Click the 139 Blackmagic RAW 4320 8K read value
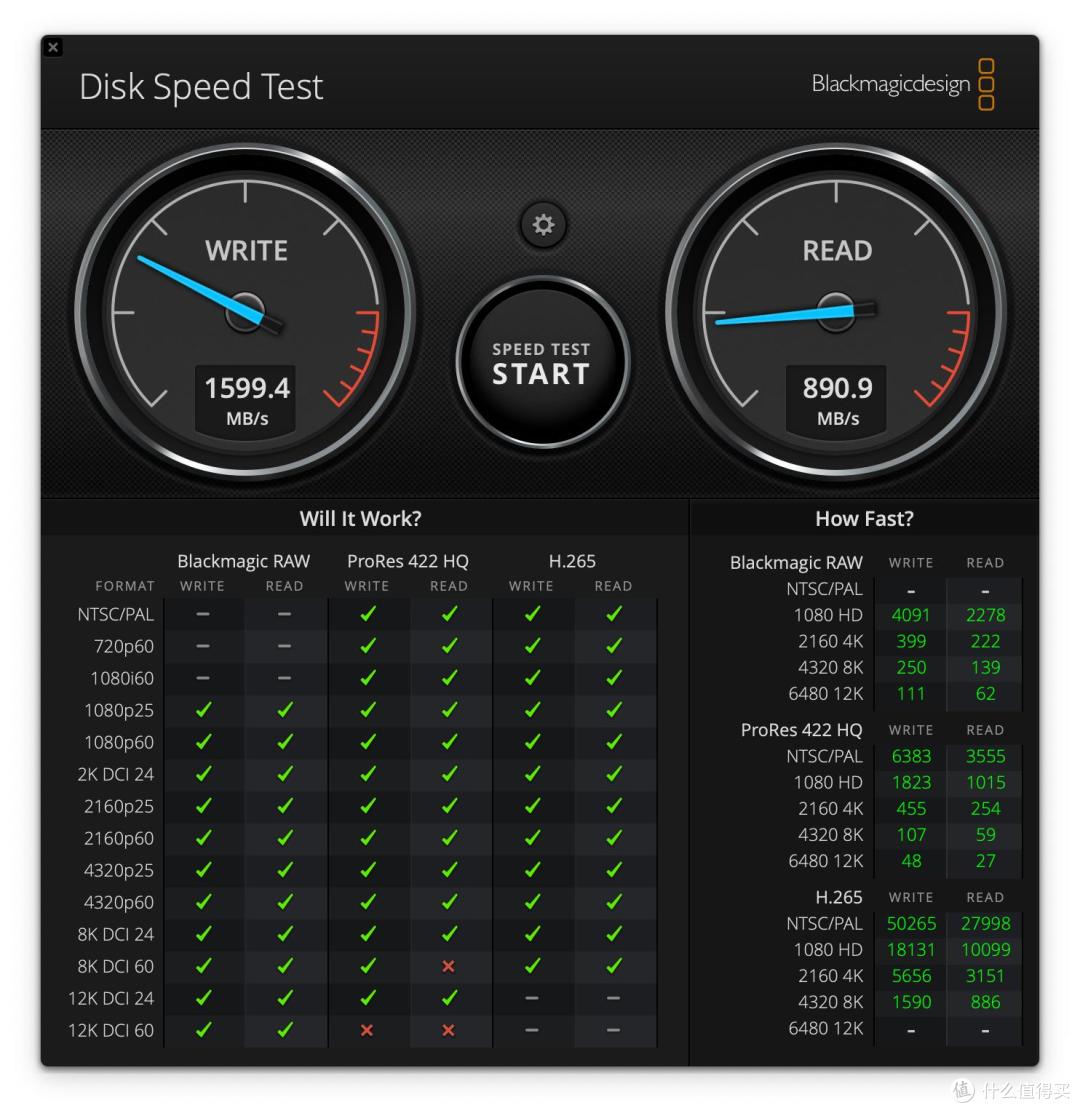Screen dimensions: 1080x1113 point(985,667)
